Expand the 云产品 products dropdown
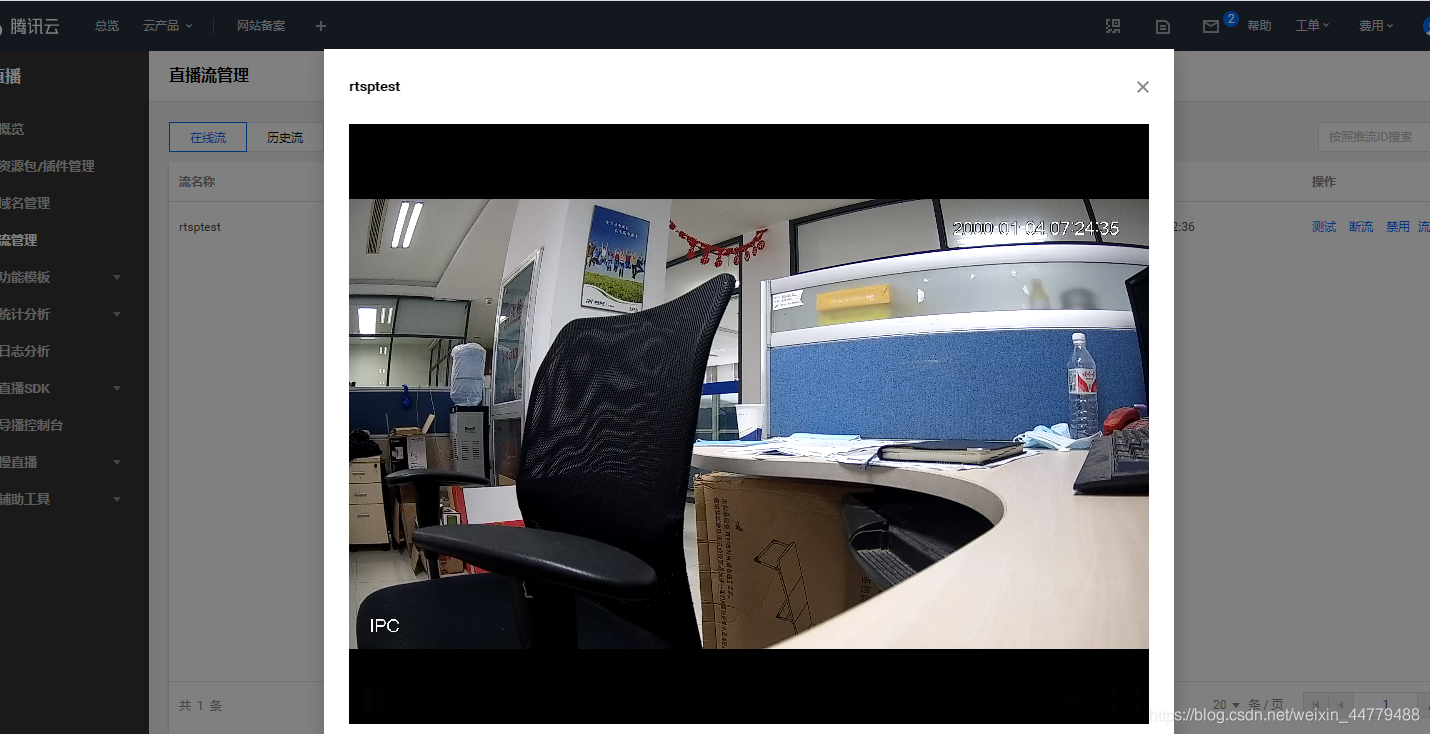The height and width of the screenshot is (734, 1430). click(x=167, y=26)
